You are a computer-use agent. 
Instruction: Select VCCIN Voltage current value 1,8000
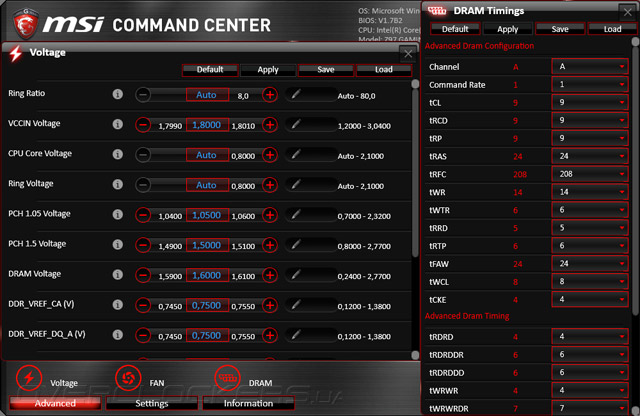pos(207,125)
